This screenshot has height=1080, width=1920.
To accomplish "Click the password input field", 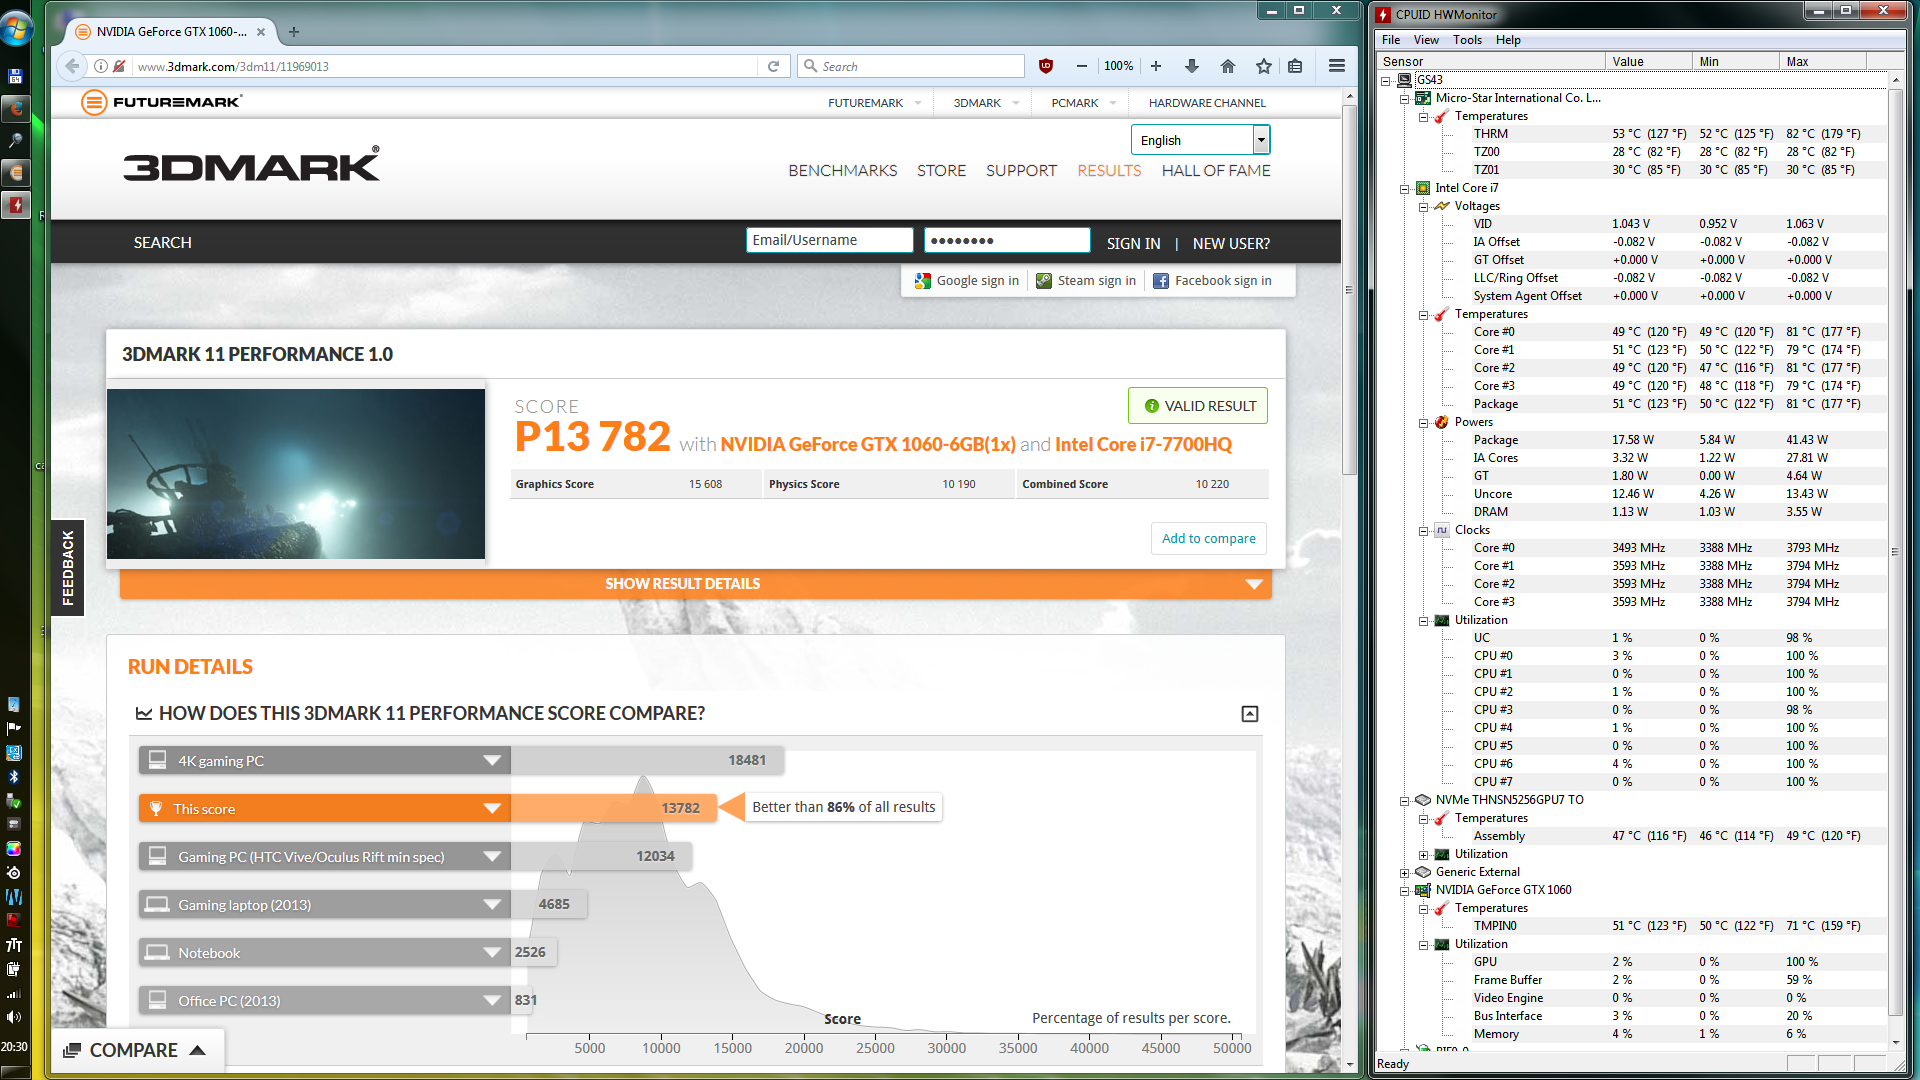I will tap(1007, 240).
